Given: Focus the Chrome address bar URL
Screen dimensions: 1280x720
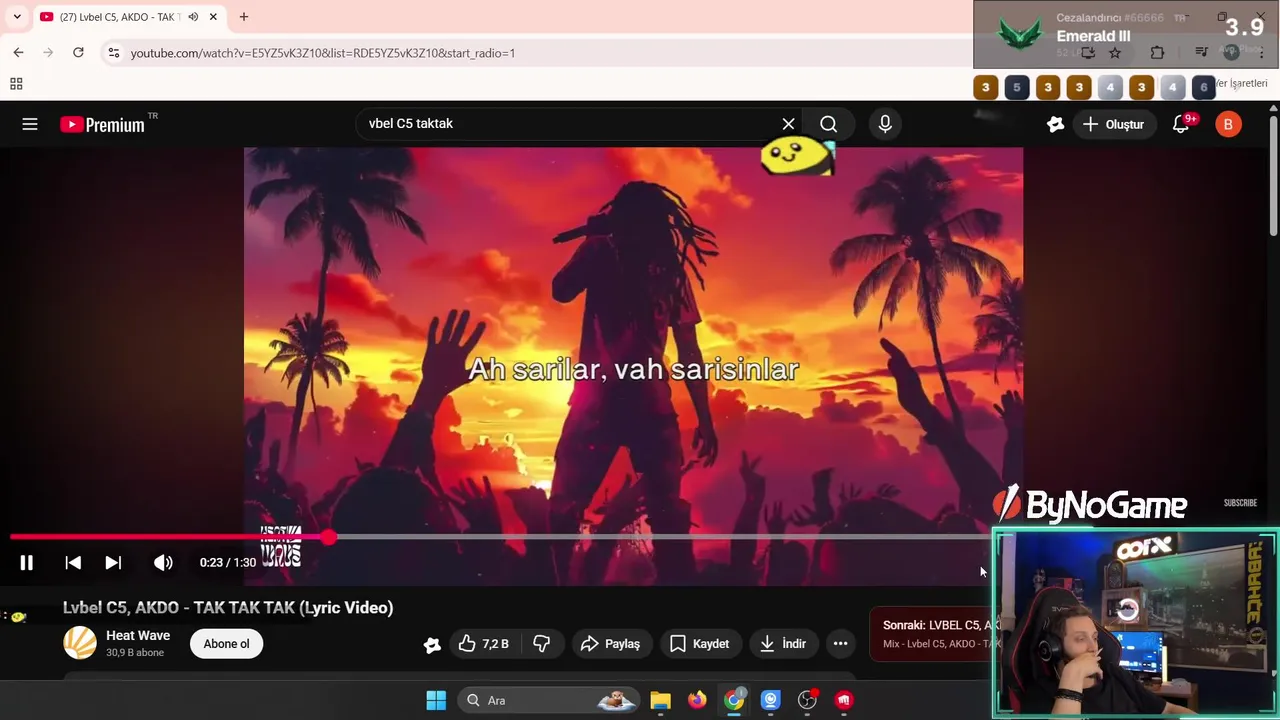Looking at the screenshot, I should click(323, 53).
